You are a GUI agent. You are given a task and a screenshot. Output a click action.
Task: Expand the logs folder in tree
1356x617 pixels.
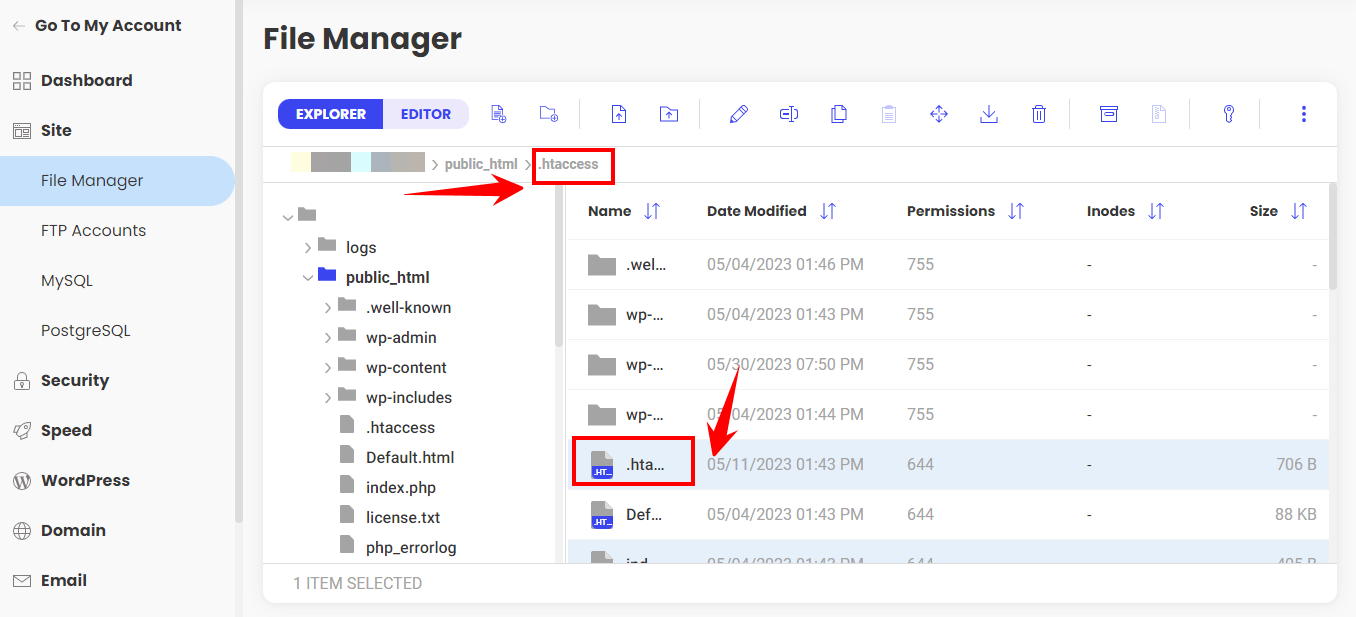tap(308, 247)
